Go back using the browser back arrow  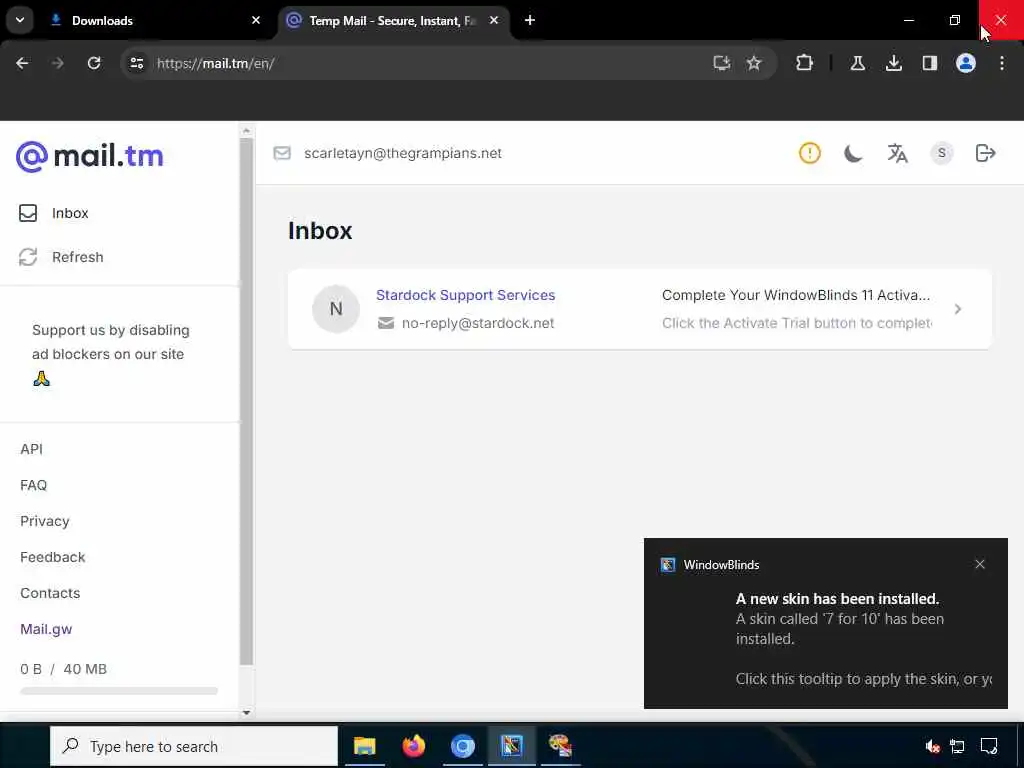[22, 63]
